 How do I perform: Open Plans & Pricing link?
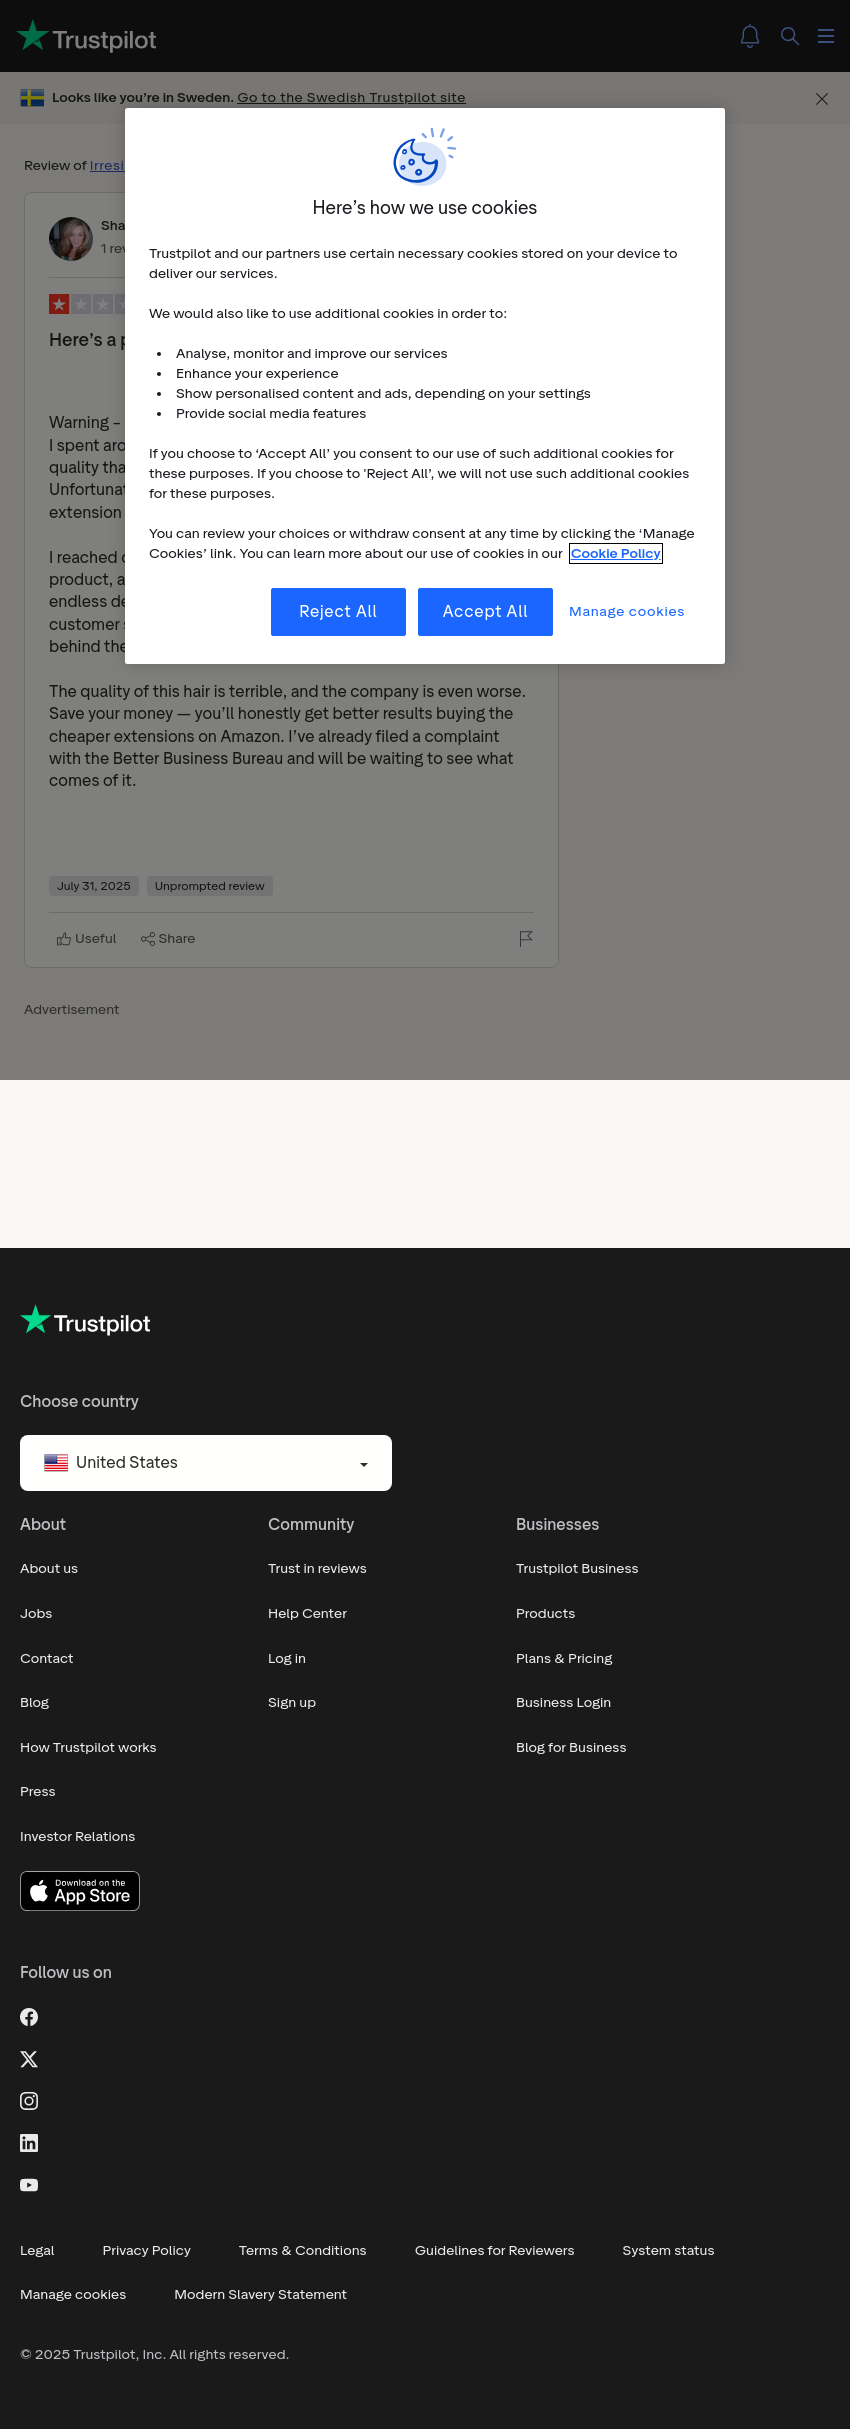point(564,1659)
